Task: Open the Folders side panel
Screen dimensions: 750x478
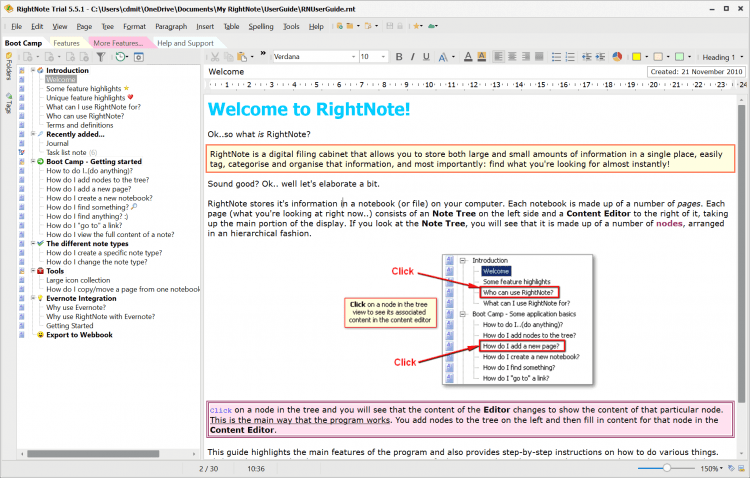Action: 8,67
